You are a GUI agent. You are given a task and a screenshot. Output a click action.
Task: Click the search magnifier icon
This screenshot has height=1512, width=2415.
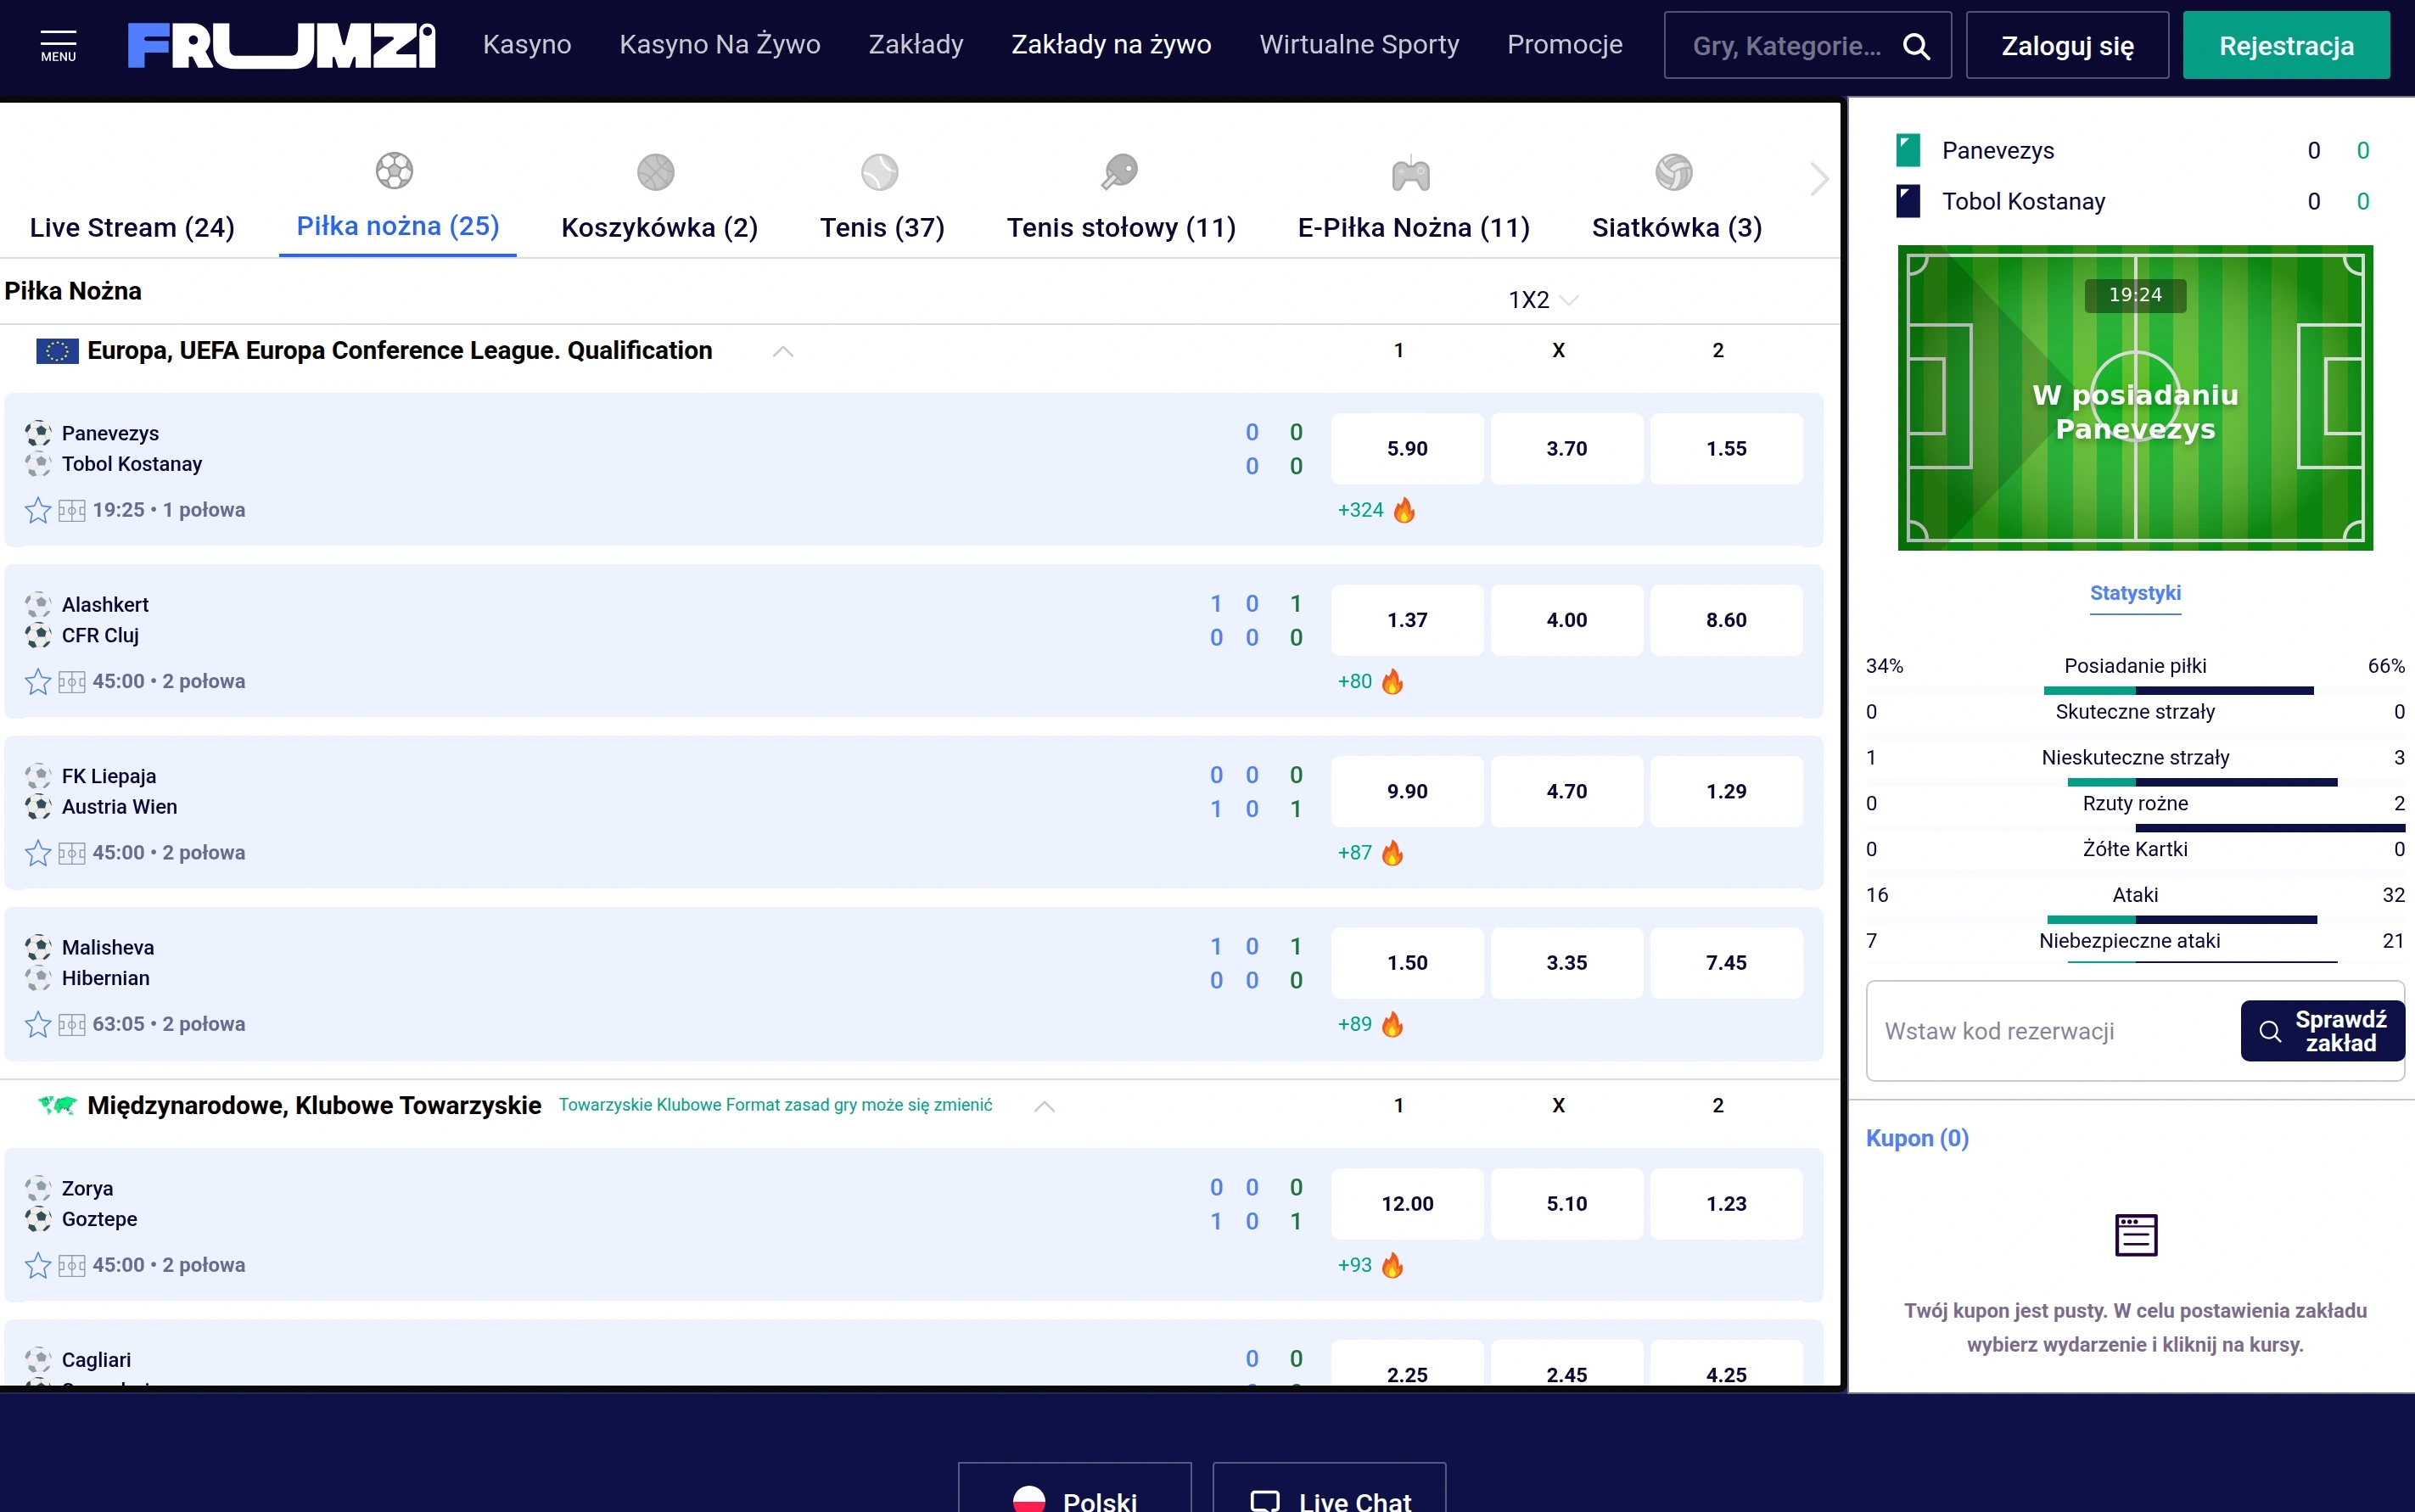[x=1915, y=46]
